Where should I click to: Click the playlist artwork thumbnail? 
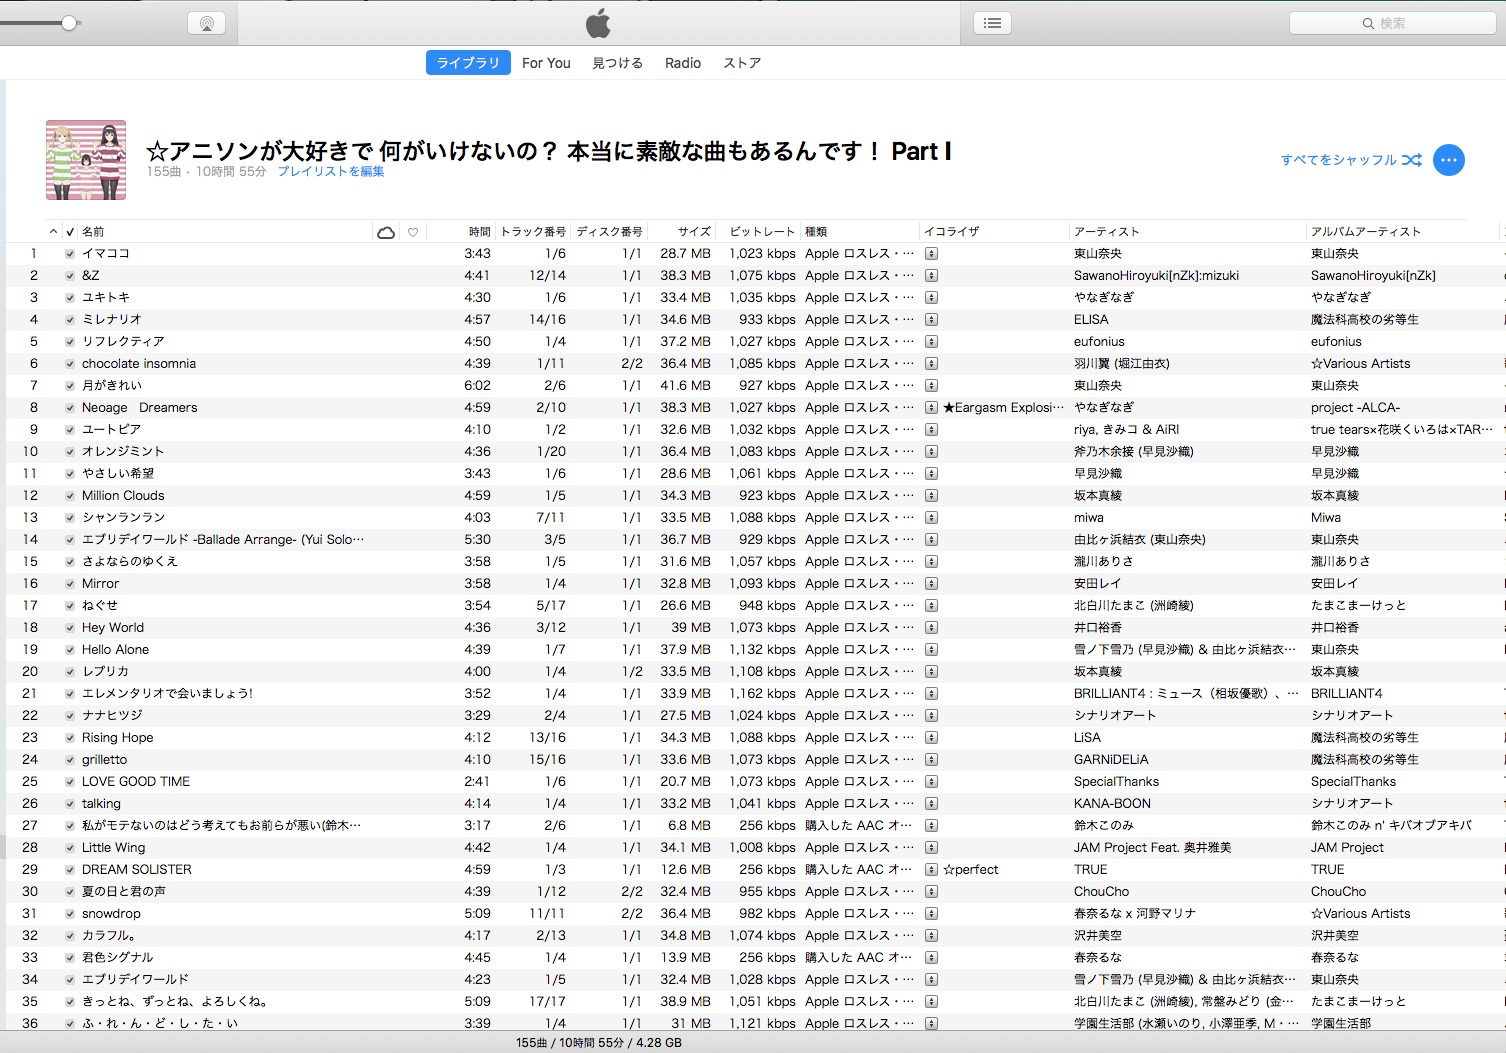(x=86, y=160)
